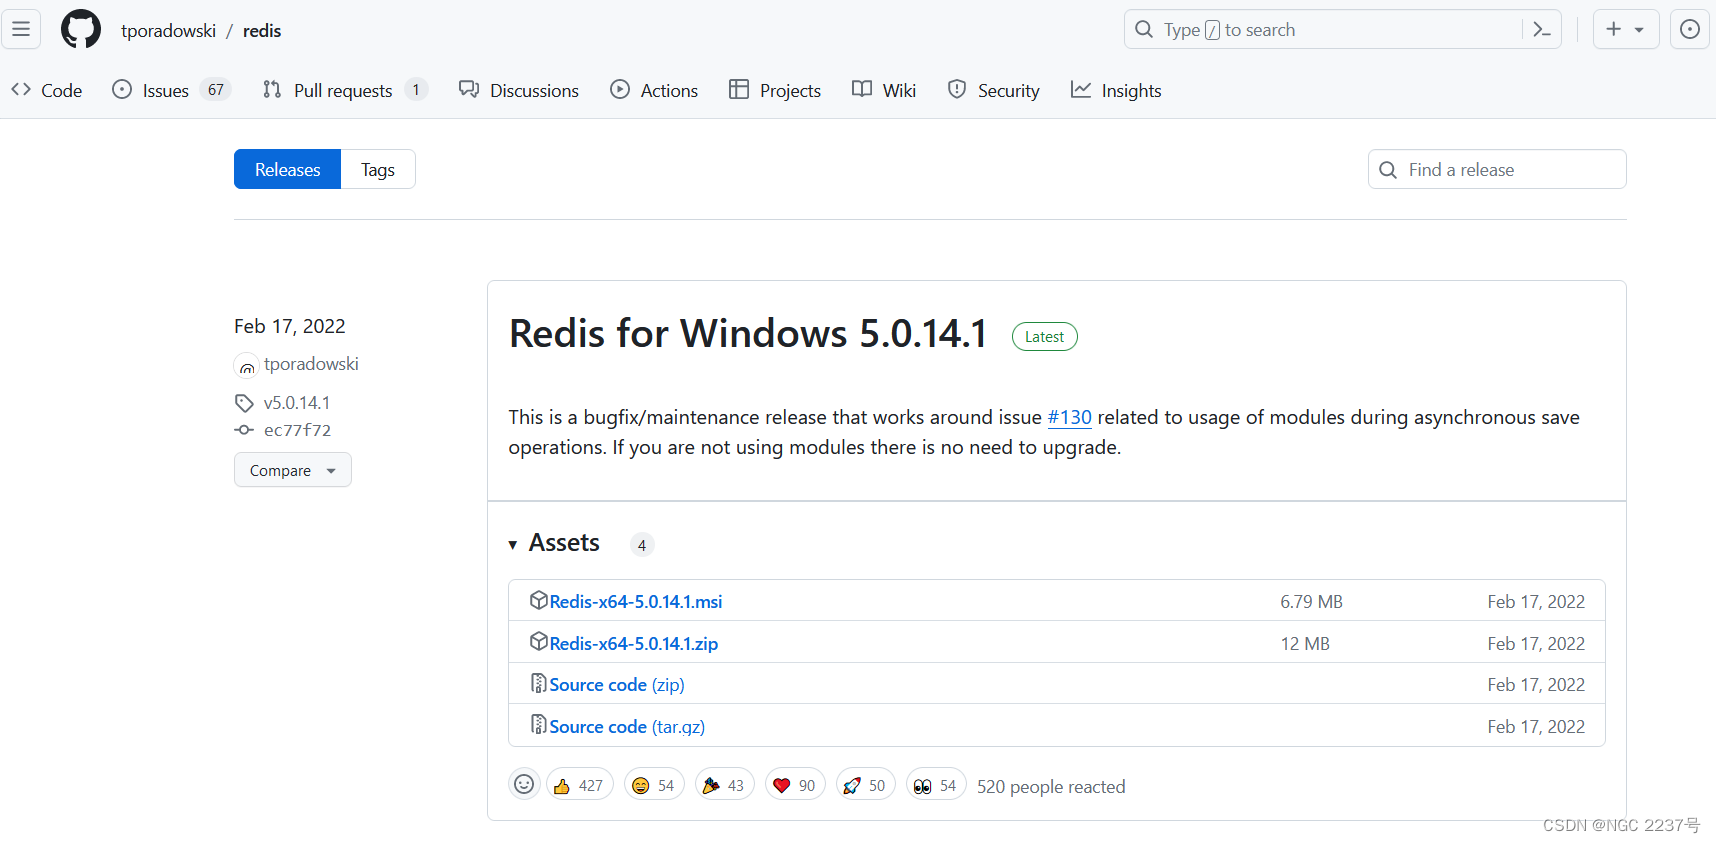Viewport: 1716px width, 843px height.
Task: Click the 12 MB size of the zip
Action: pyautogui.click(x=1305, y=643)
